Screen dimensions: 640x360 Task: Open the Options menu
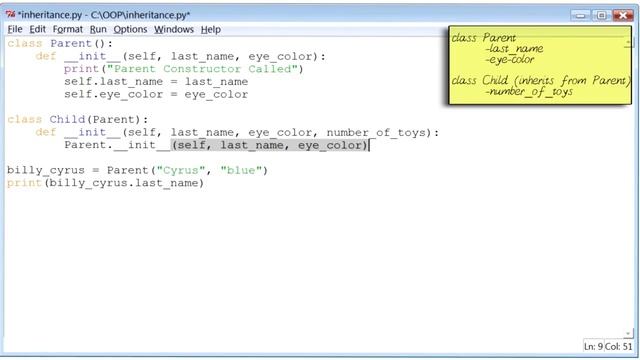click(130, 29)
